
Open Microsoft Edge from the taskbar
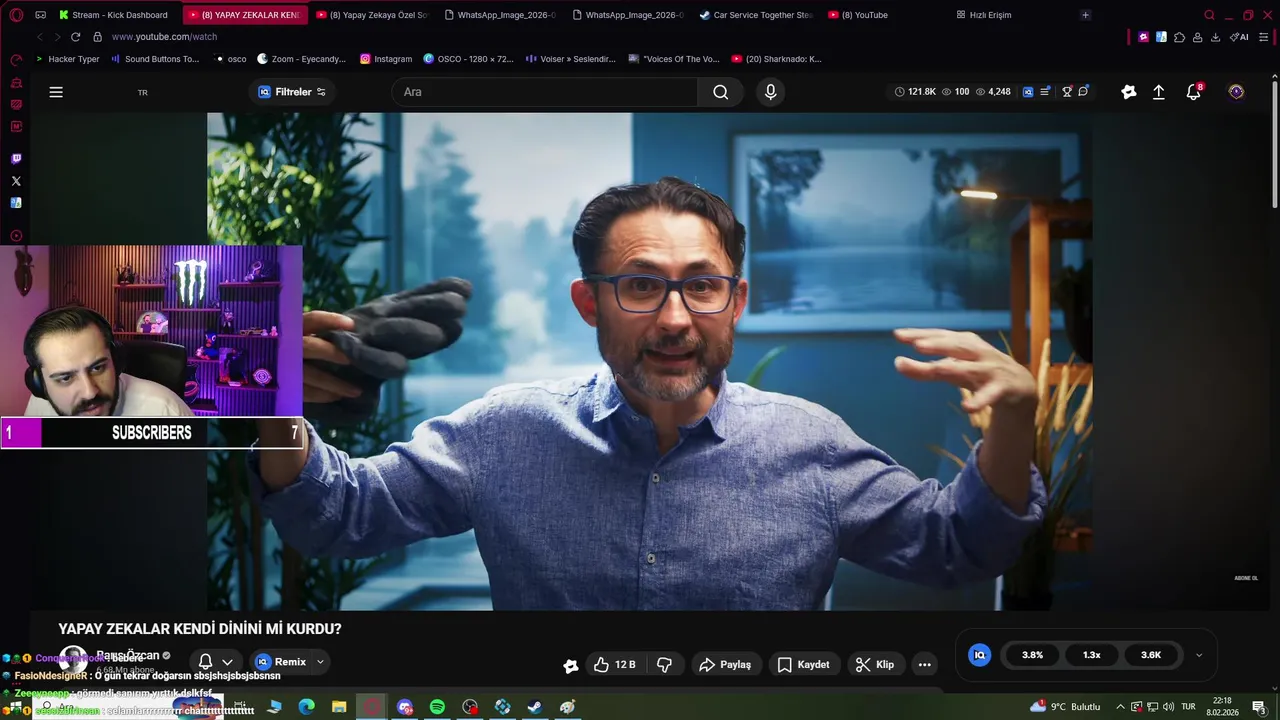(307, 707)
